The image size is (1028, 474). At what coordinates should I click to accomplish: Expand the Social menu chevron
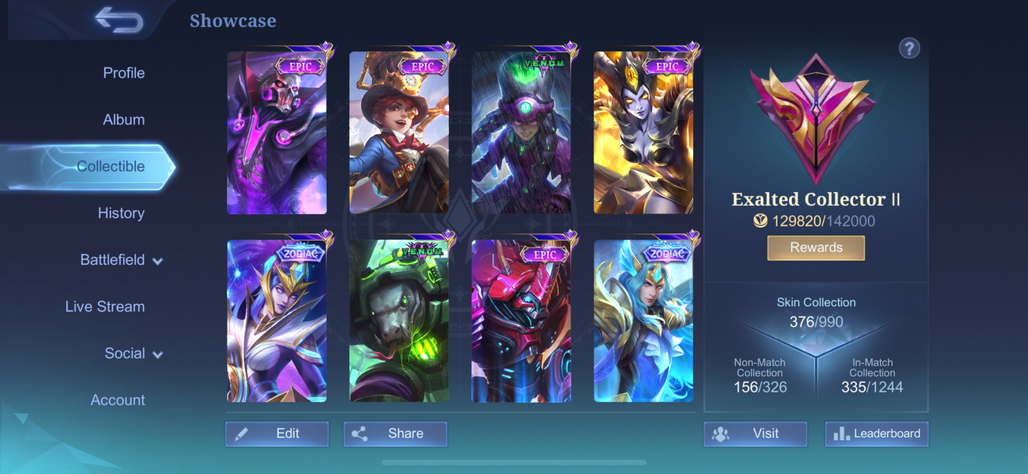click(157, 355)
